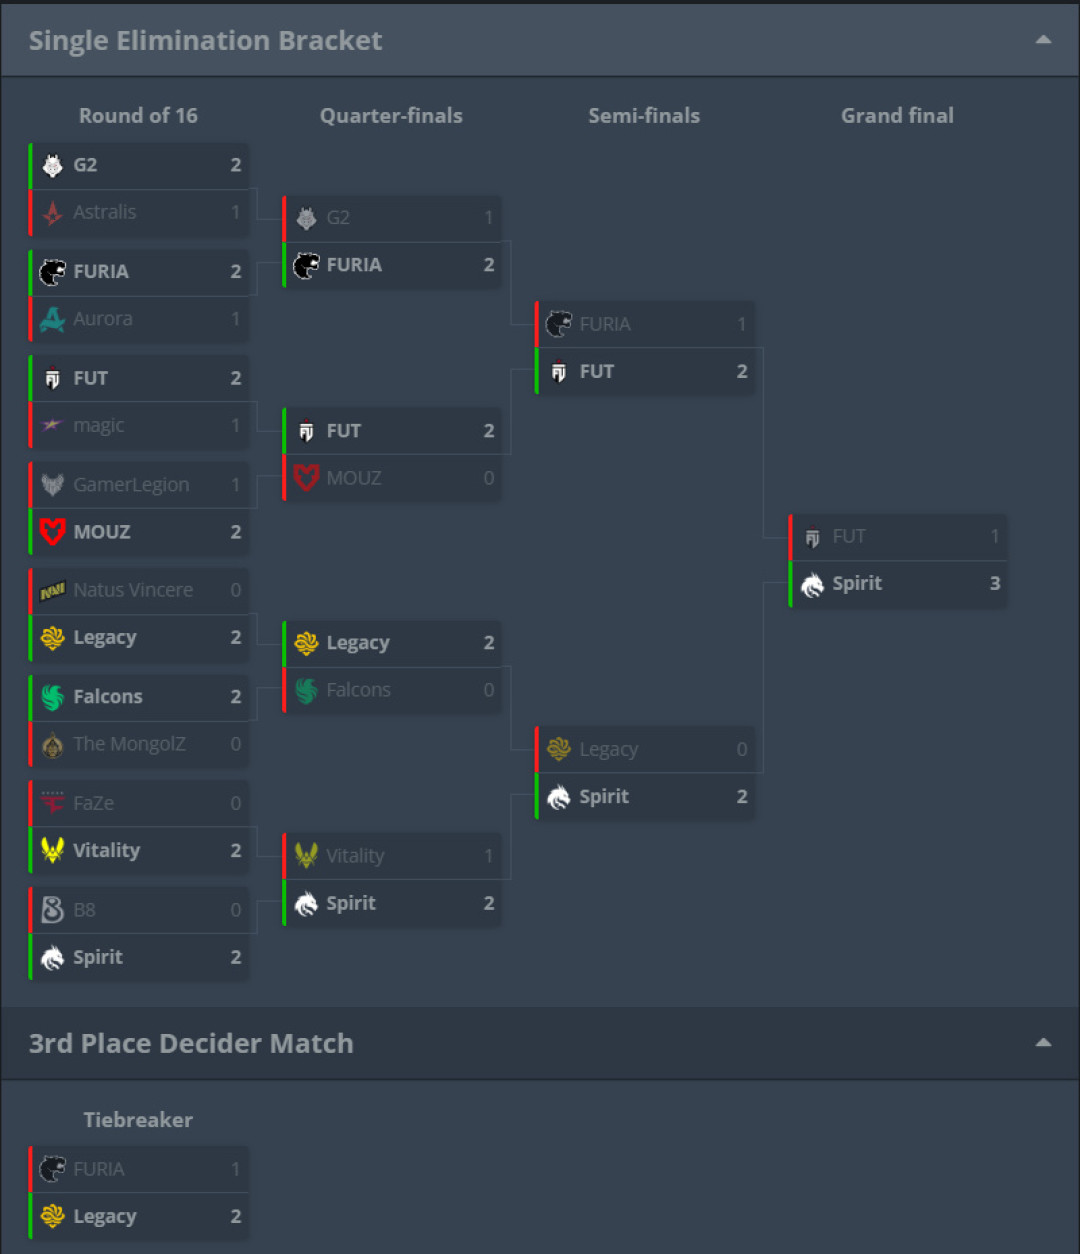Select FURIA in the Semi-finals match
The height and width of the screenshot is (1254, 1080).
[x=645, y=324]
